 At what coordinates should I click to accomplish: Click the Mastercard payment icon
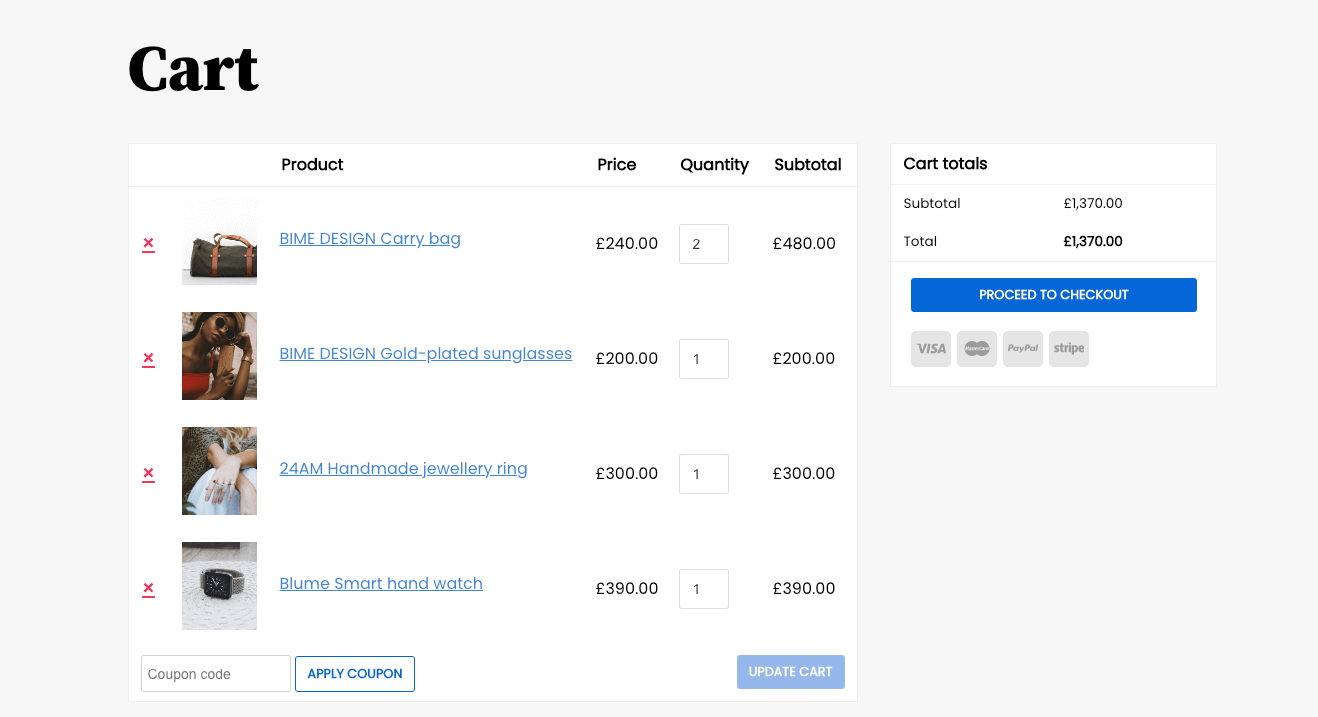pyautogui.click(x=976, y=349)
